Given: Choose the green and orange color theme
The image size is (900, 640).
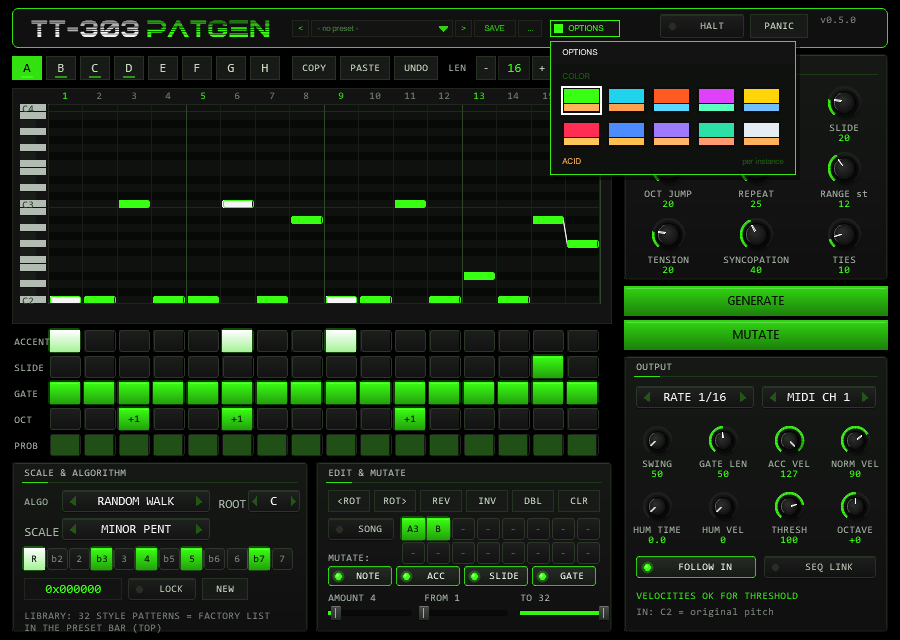Looking at the screenshot, I should click(x=581, y=100).
